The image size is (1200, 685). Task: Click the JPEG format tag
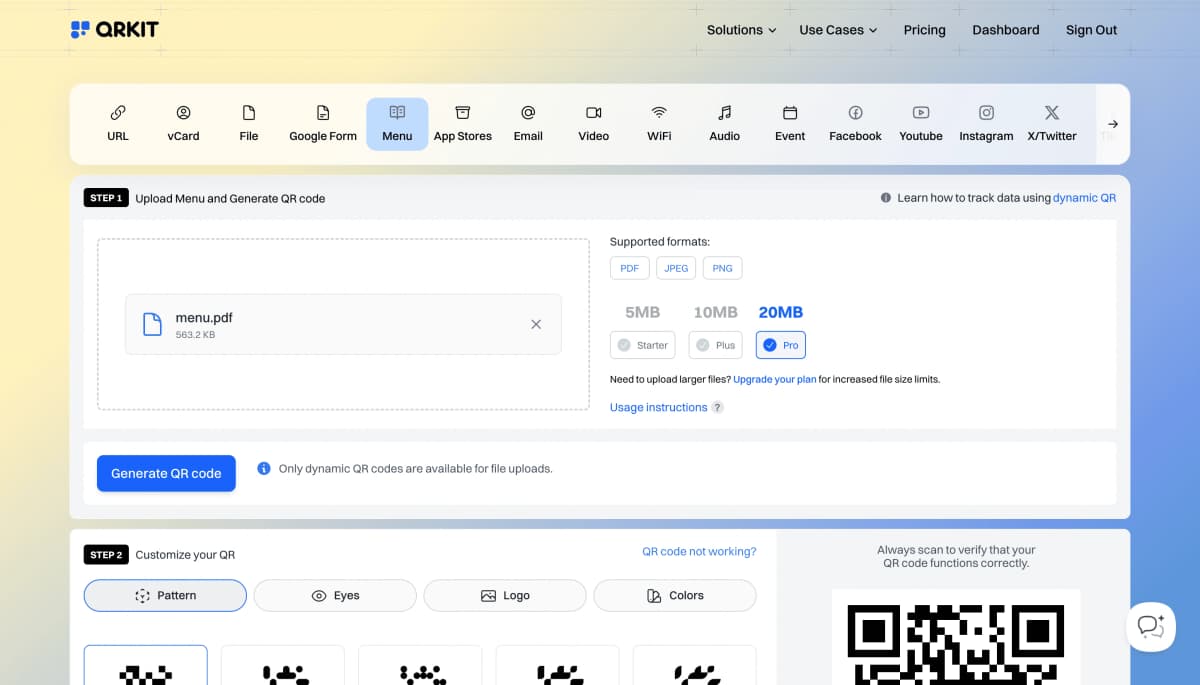point(676,268)
